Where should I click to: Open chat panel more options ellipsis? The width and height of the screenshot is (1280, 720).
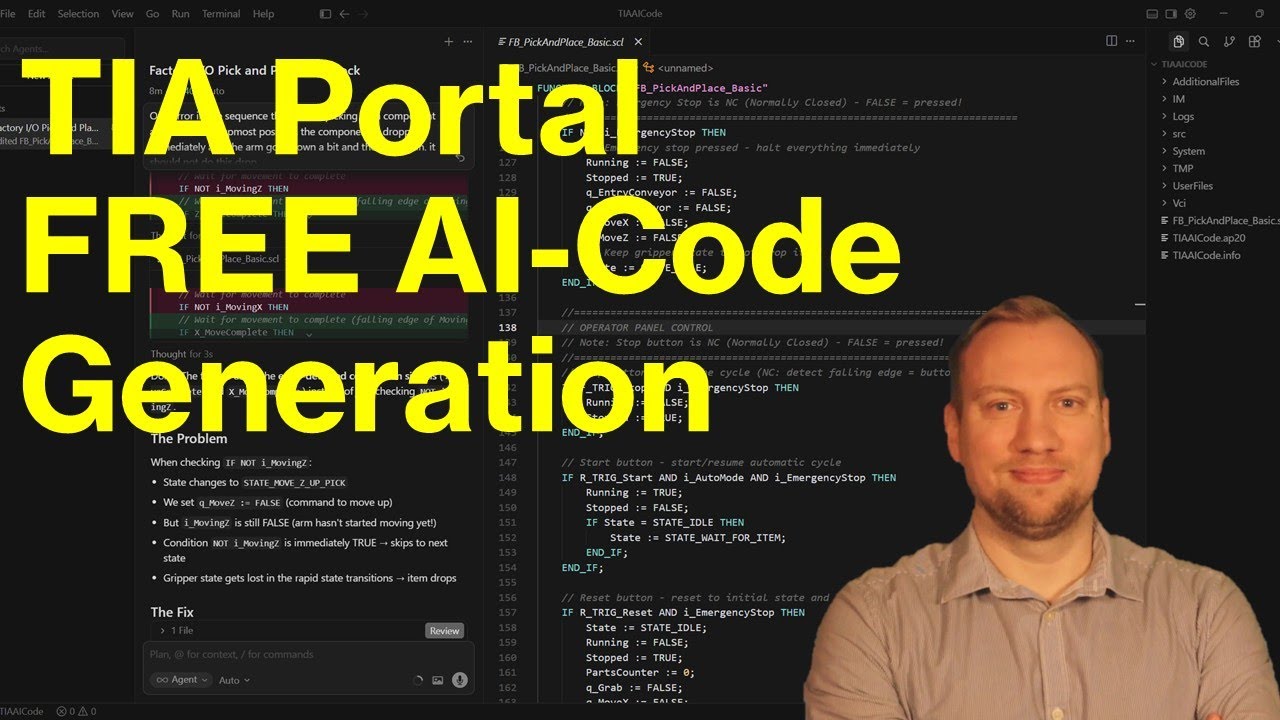(467, 42)
